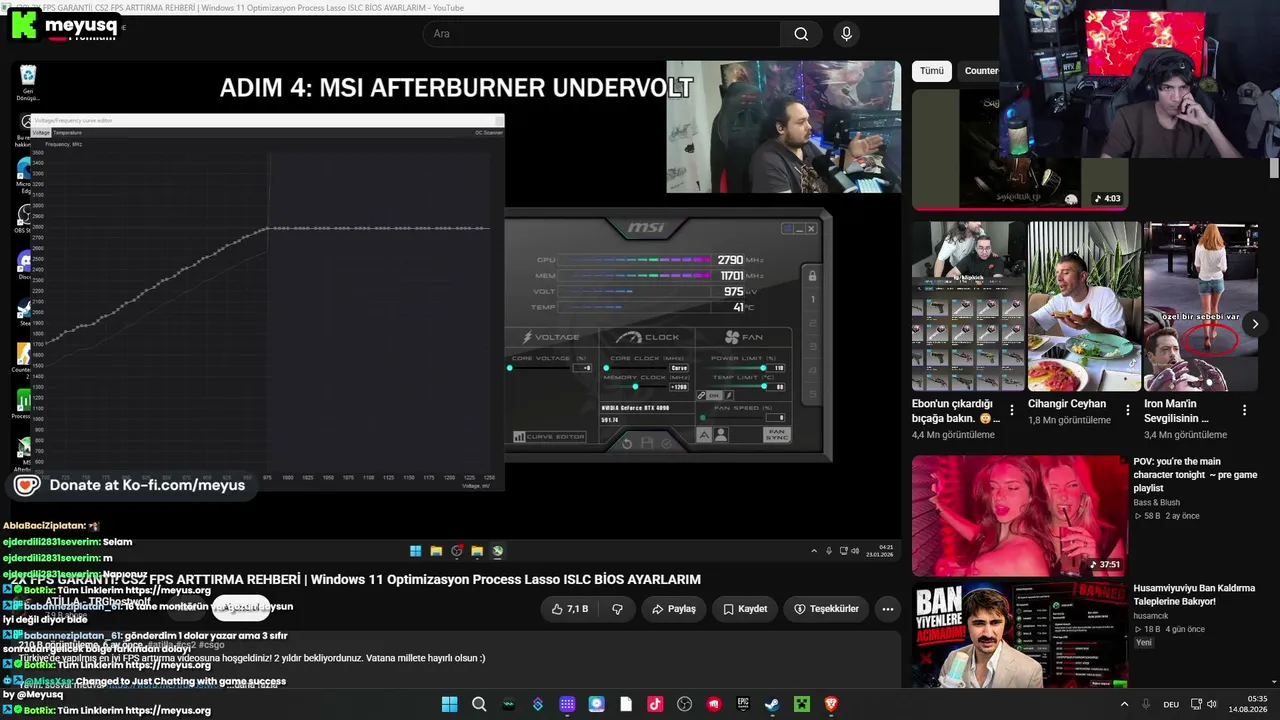Adjust the Temp Limit slider handle

(764, 386)
